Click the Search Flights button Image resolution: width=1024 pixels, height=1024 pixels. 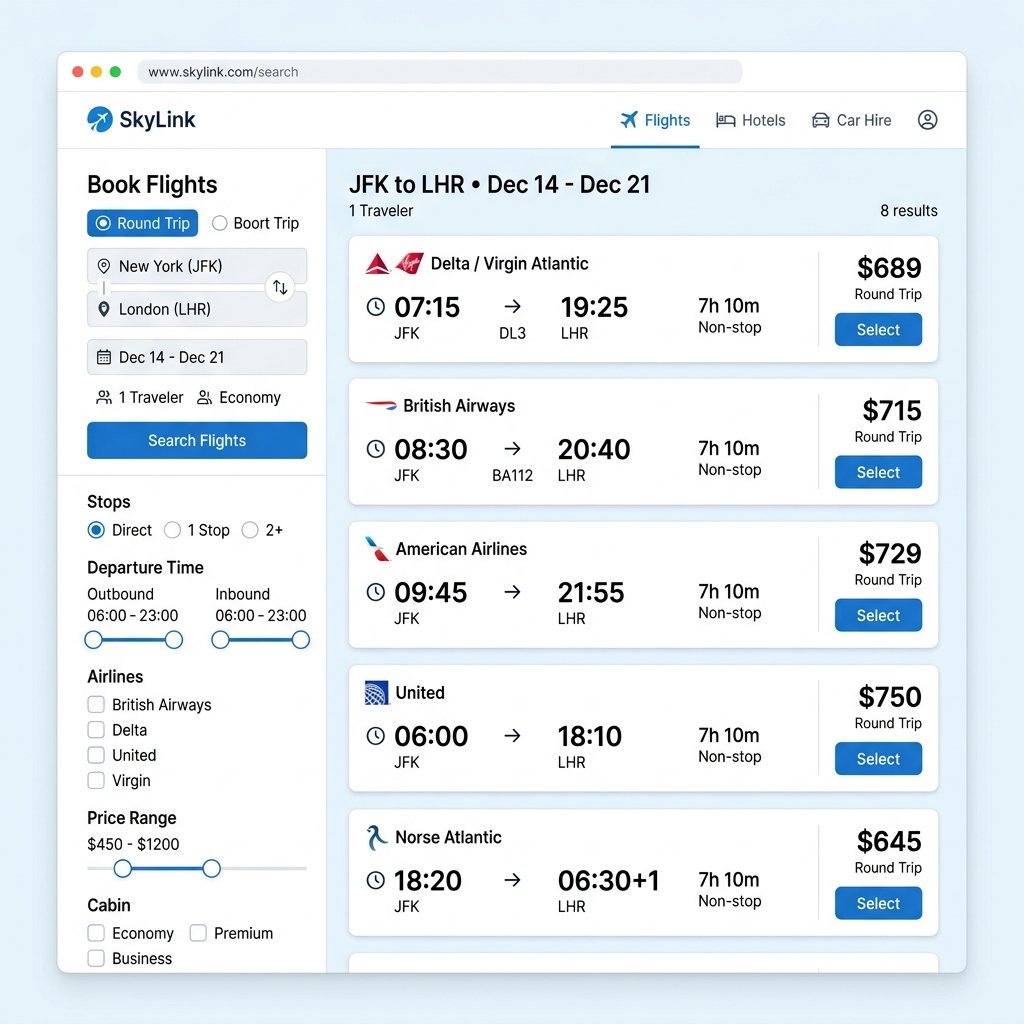pyautogui.click(x=197, y=440)
